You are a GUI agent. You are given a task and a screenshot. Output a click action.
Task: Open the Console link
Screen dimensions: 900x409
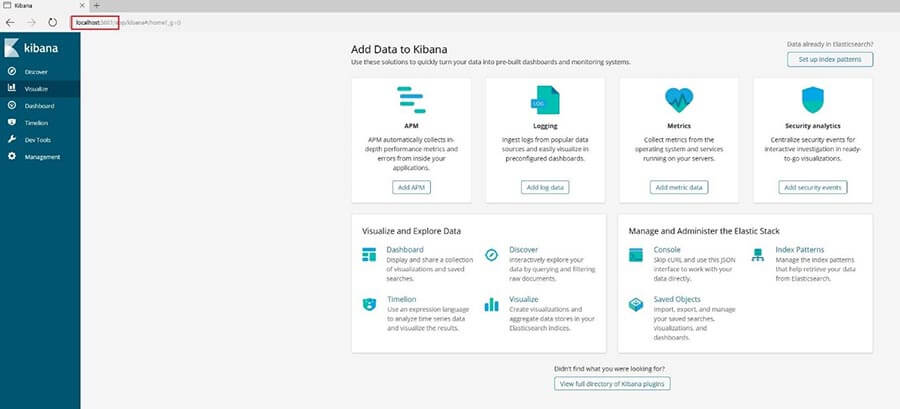[667, 250]
